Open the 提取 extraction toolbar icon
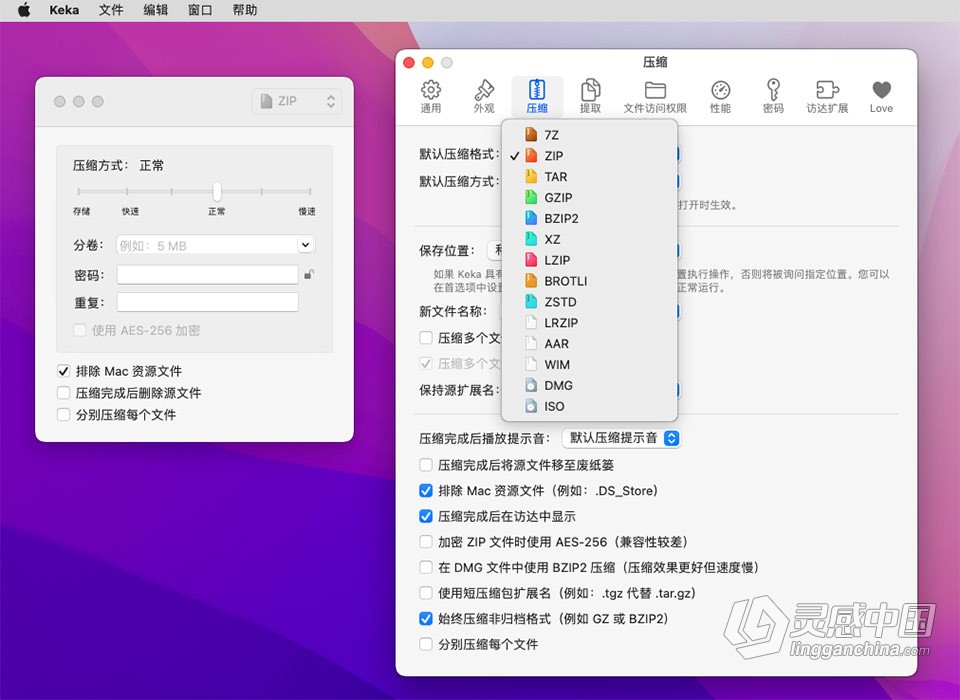 [x=590, y=91]
